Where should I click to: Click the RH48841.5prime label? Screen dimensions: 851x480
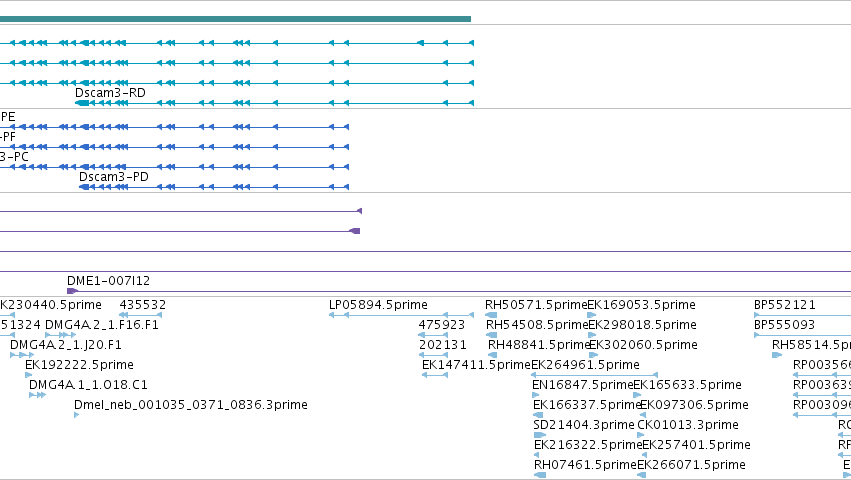(x=538, y=345)
